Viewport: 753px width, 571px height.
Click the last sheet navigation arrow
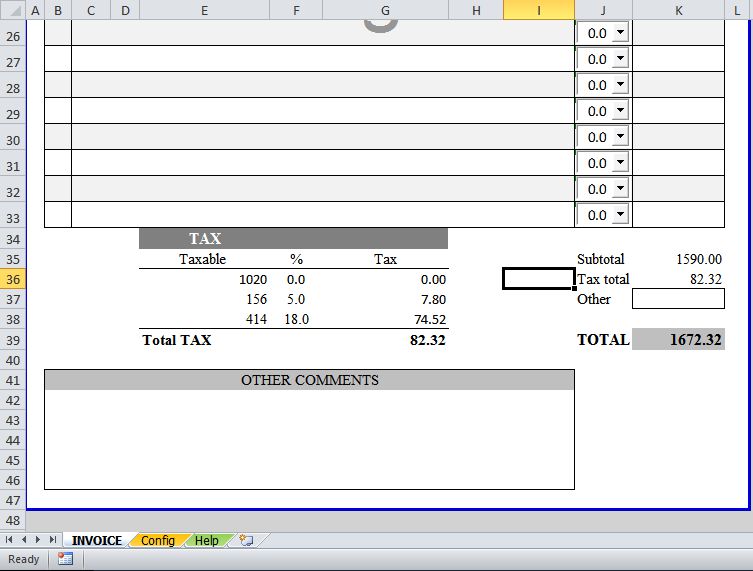click(x=53, y=540)
